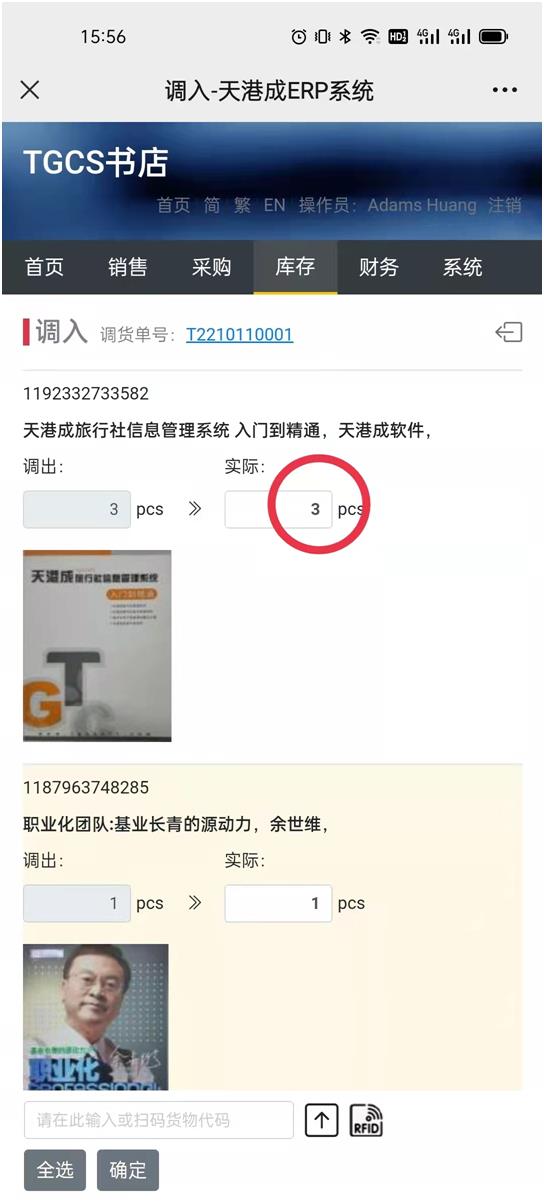Image resolution: width=544 pixels, height=1204 pixels.
Task: Open transfer order link T2210110001
Action: pyautogui.click(x=240, y=334)
